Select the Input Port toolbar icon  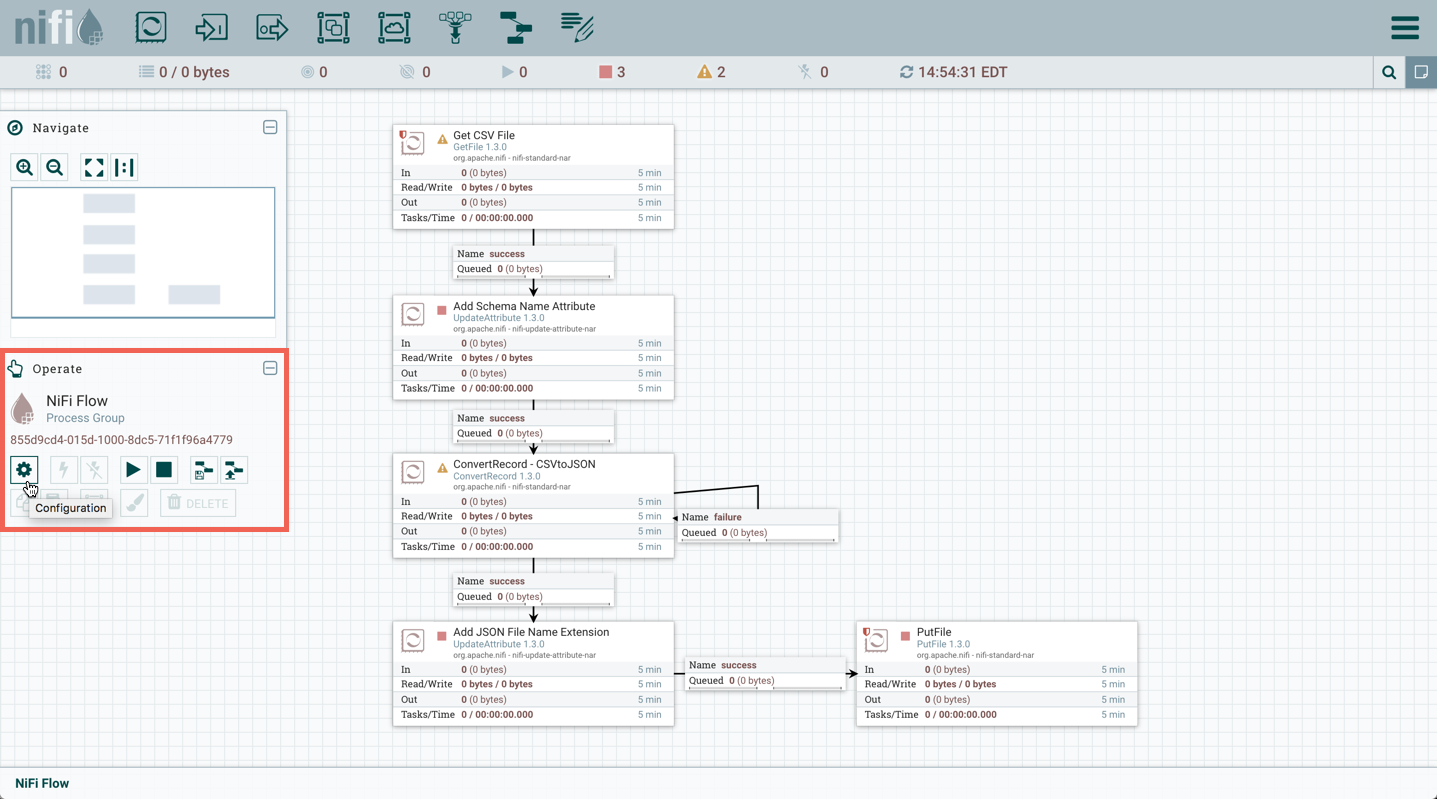point(211,27)
